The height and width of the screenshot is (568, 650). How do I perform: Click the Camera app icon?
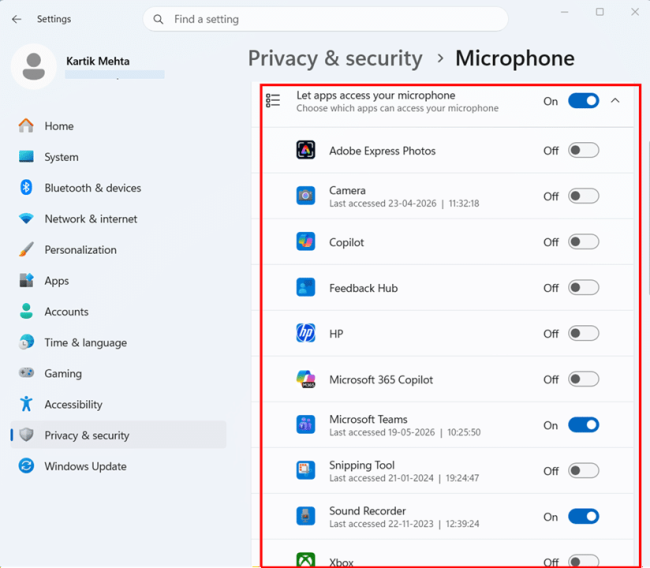pyautogui.click(x=306, y=196)
